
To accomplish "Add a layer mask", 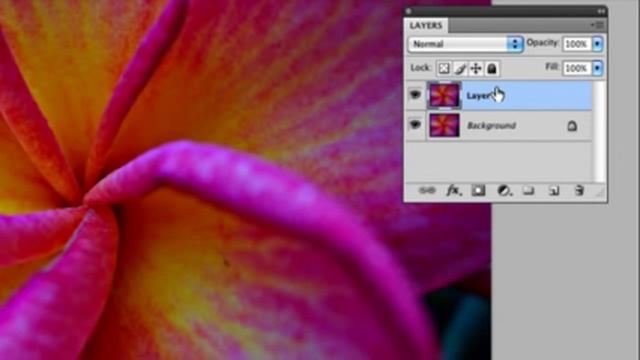I will pos(478,191).
